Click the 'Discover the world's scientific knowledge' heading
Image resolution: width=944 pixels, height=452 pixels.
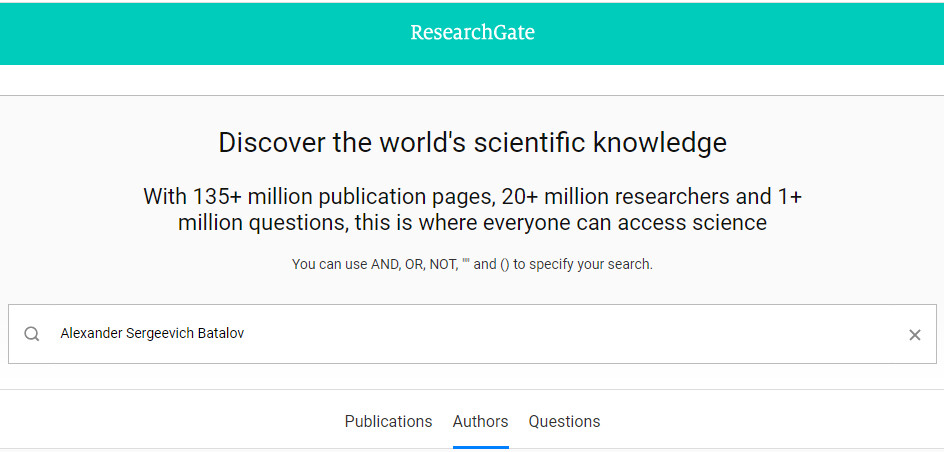tap(472, 143)
